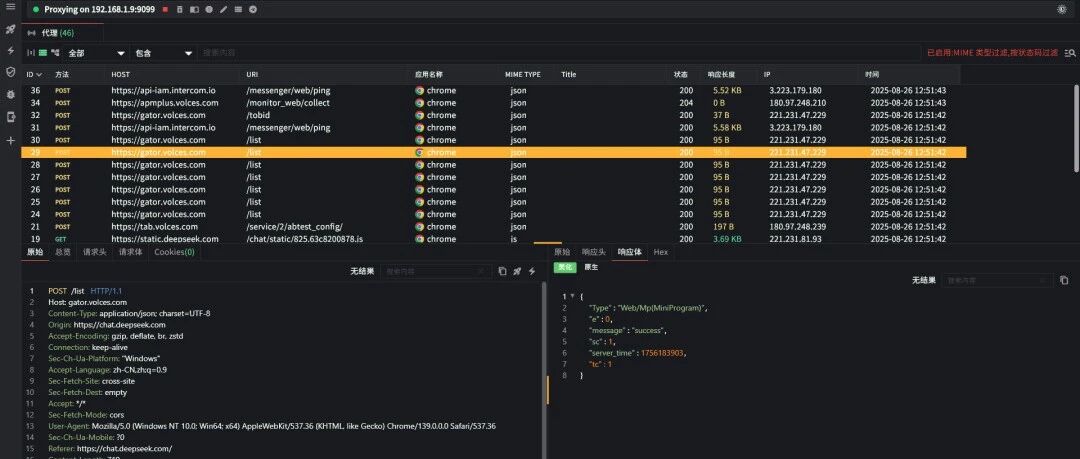This screenshot has height=459, width=1080.
Task: Click the traffic list vertical scrollbar
Action: 1077,128
